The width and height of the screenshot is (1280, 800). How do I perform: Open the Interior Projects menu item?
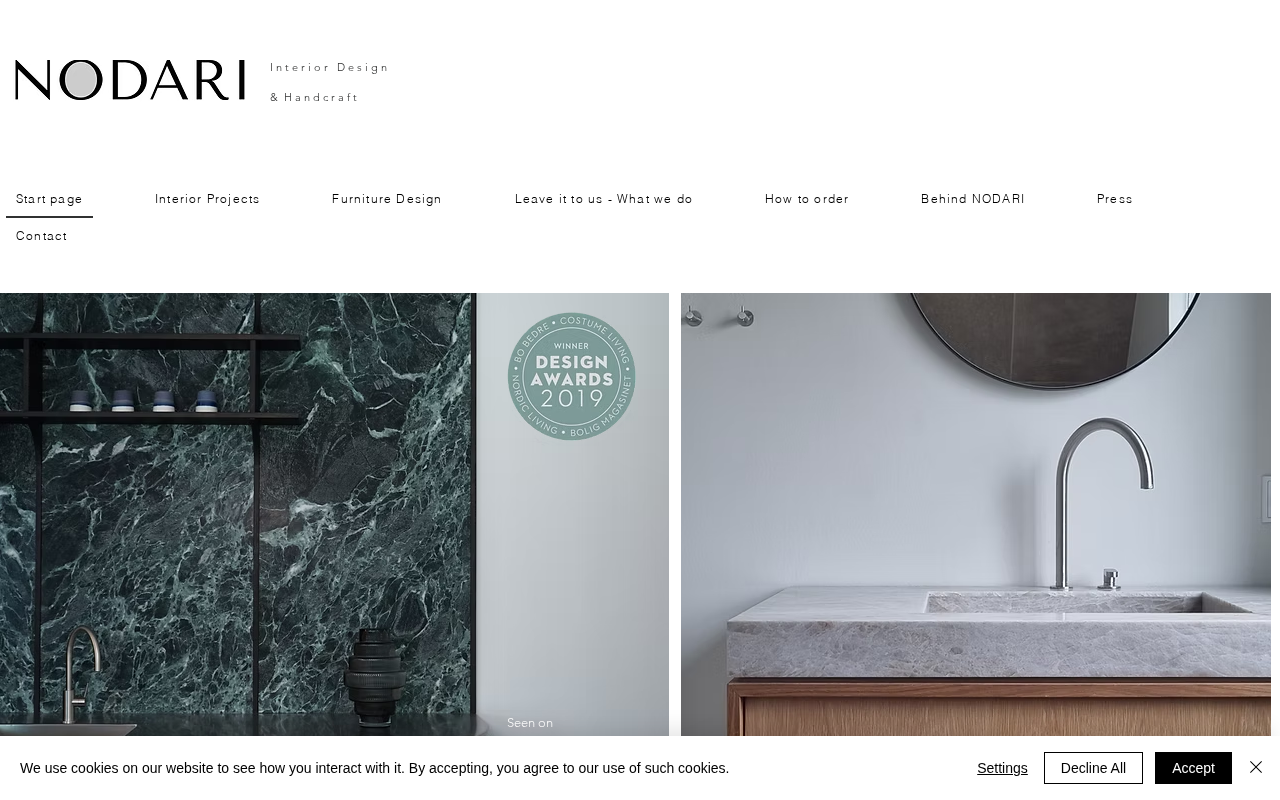click(207, 199)
